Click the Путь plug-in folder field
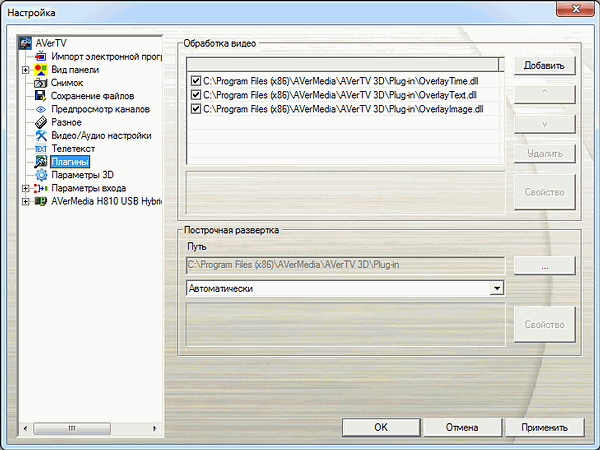 pyautogui.click(x=345, y=265)
